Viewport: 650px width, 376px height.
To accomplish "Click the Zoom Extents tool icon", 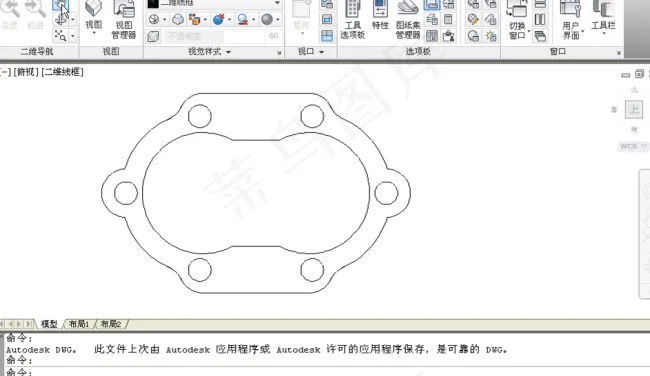I will click(61, 36).
